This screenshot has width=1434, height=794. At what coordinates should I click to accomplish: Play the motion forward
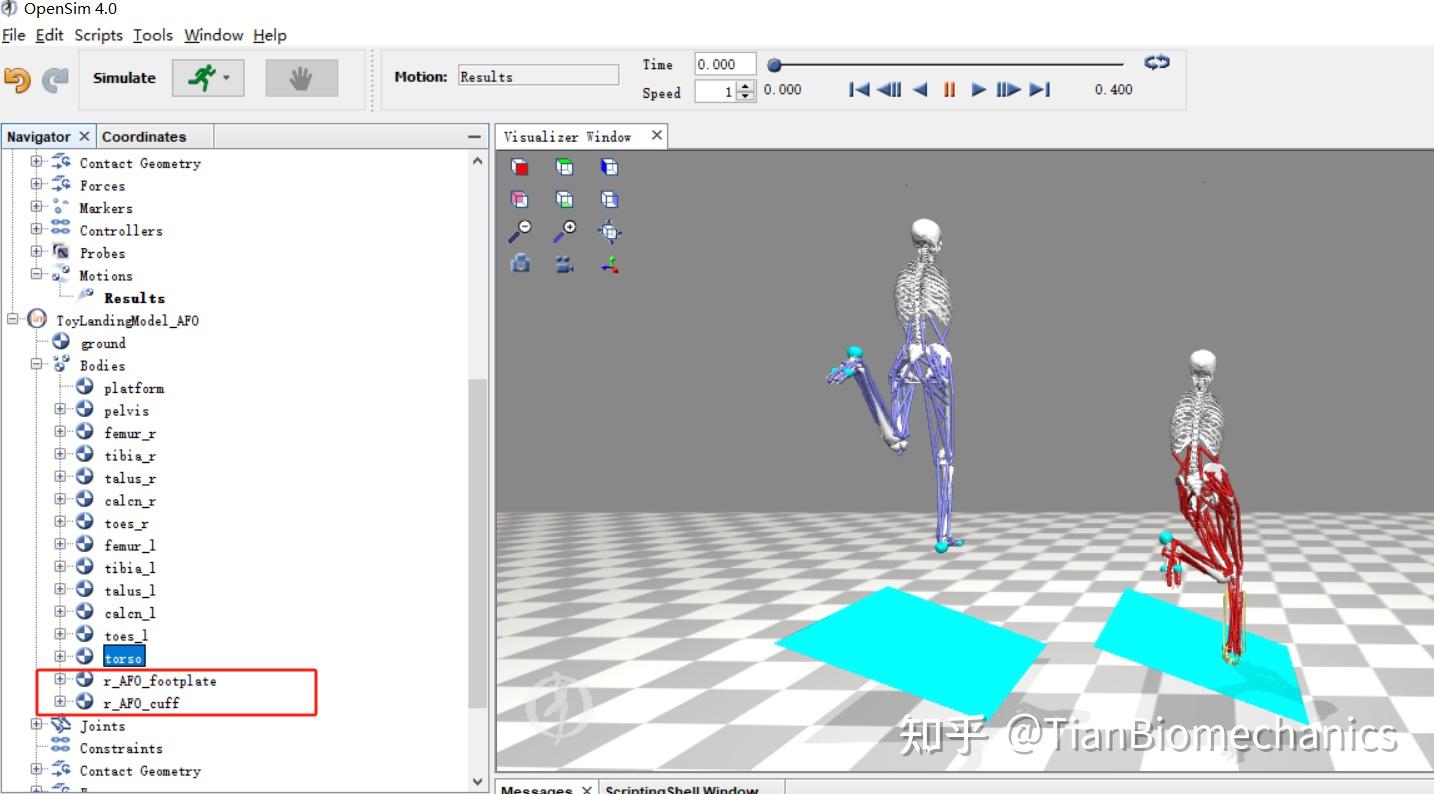[x=979, y=89]
